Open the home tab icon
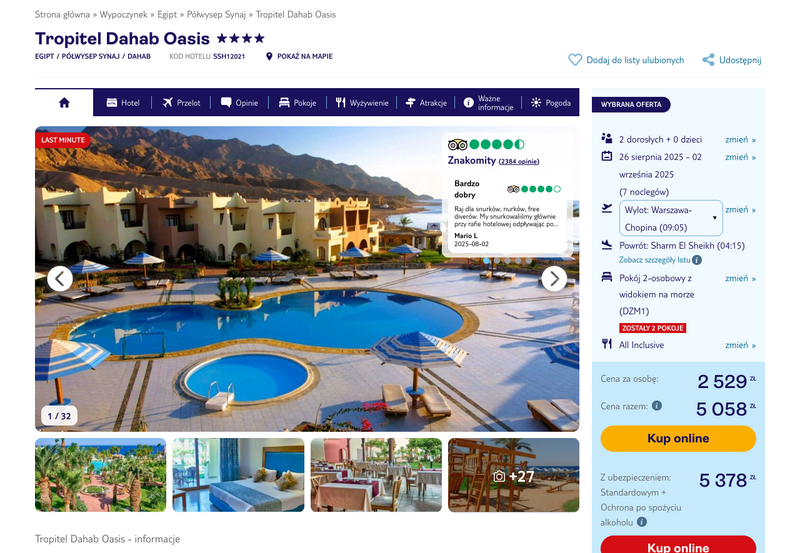This screenshot has width=800, height=553. (64, 103)
